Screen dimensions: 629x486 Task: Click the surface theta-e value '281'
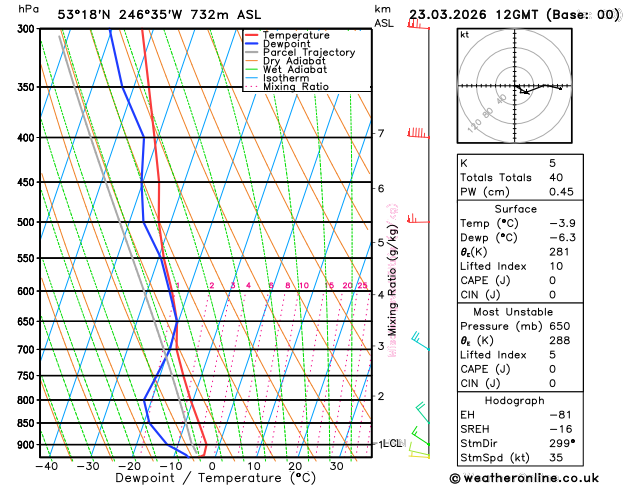click(559, 252)
